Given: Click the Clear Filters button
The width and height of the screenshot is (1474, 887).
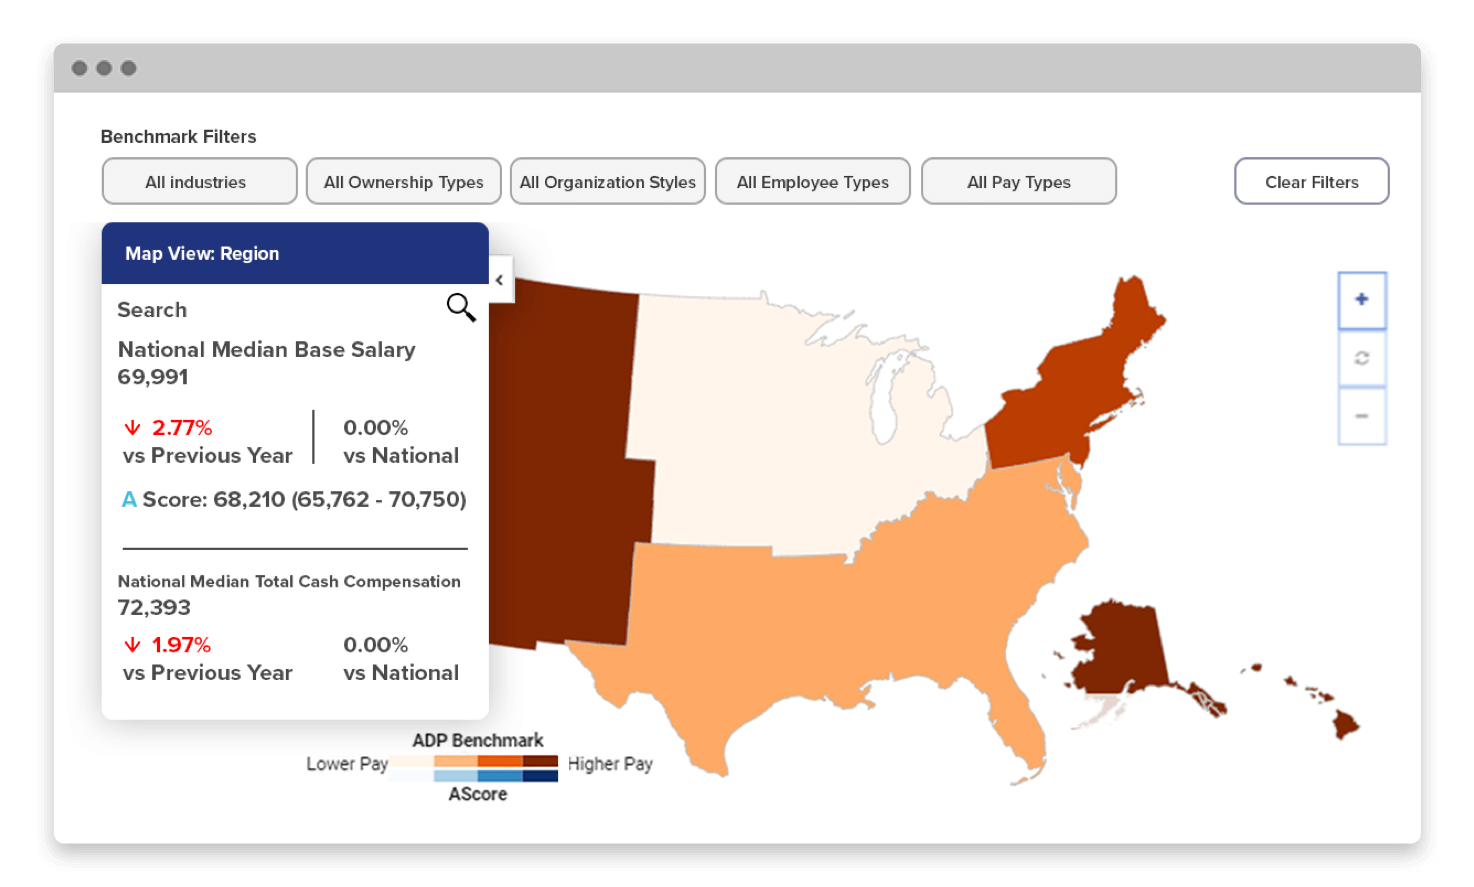Looking at the screenshot, I should 1311,181.
